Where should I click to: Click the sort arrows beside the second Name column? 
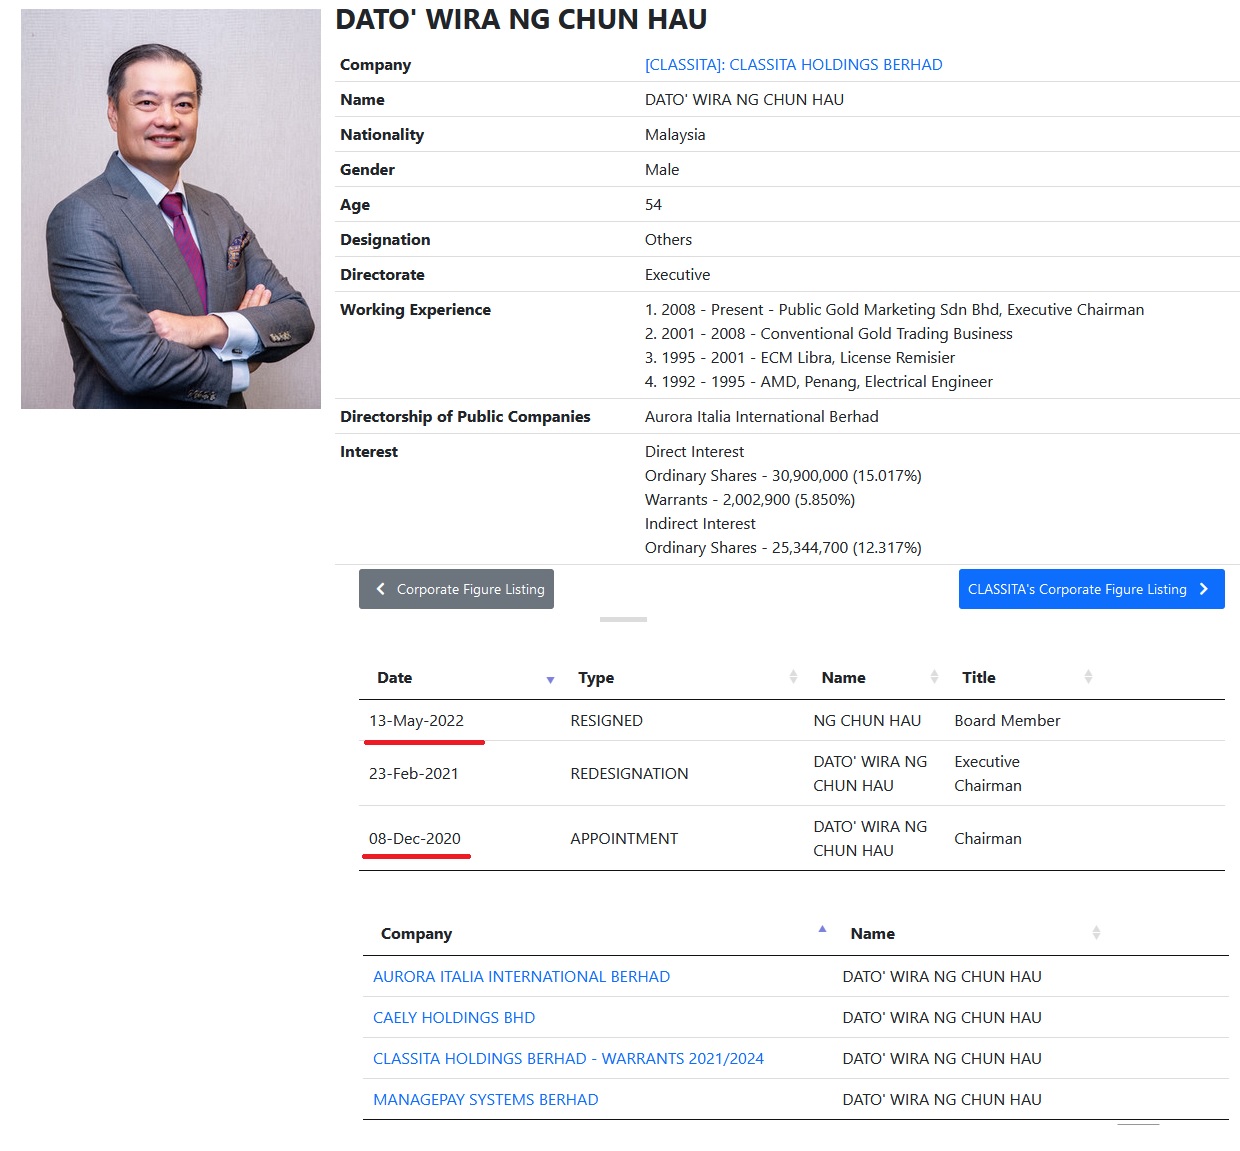(x=1096, y=932)
